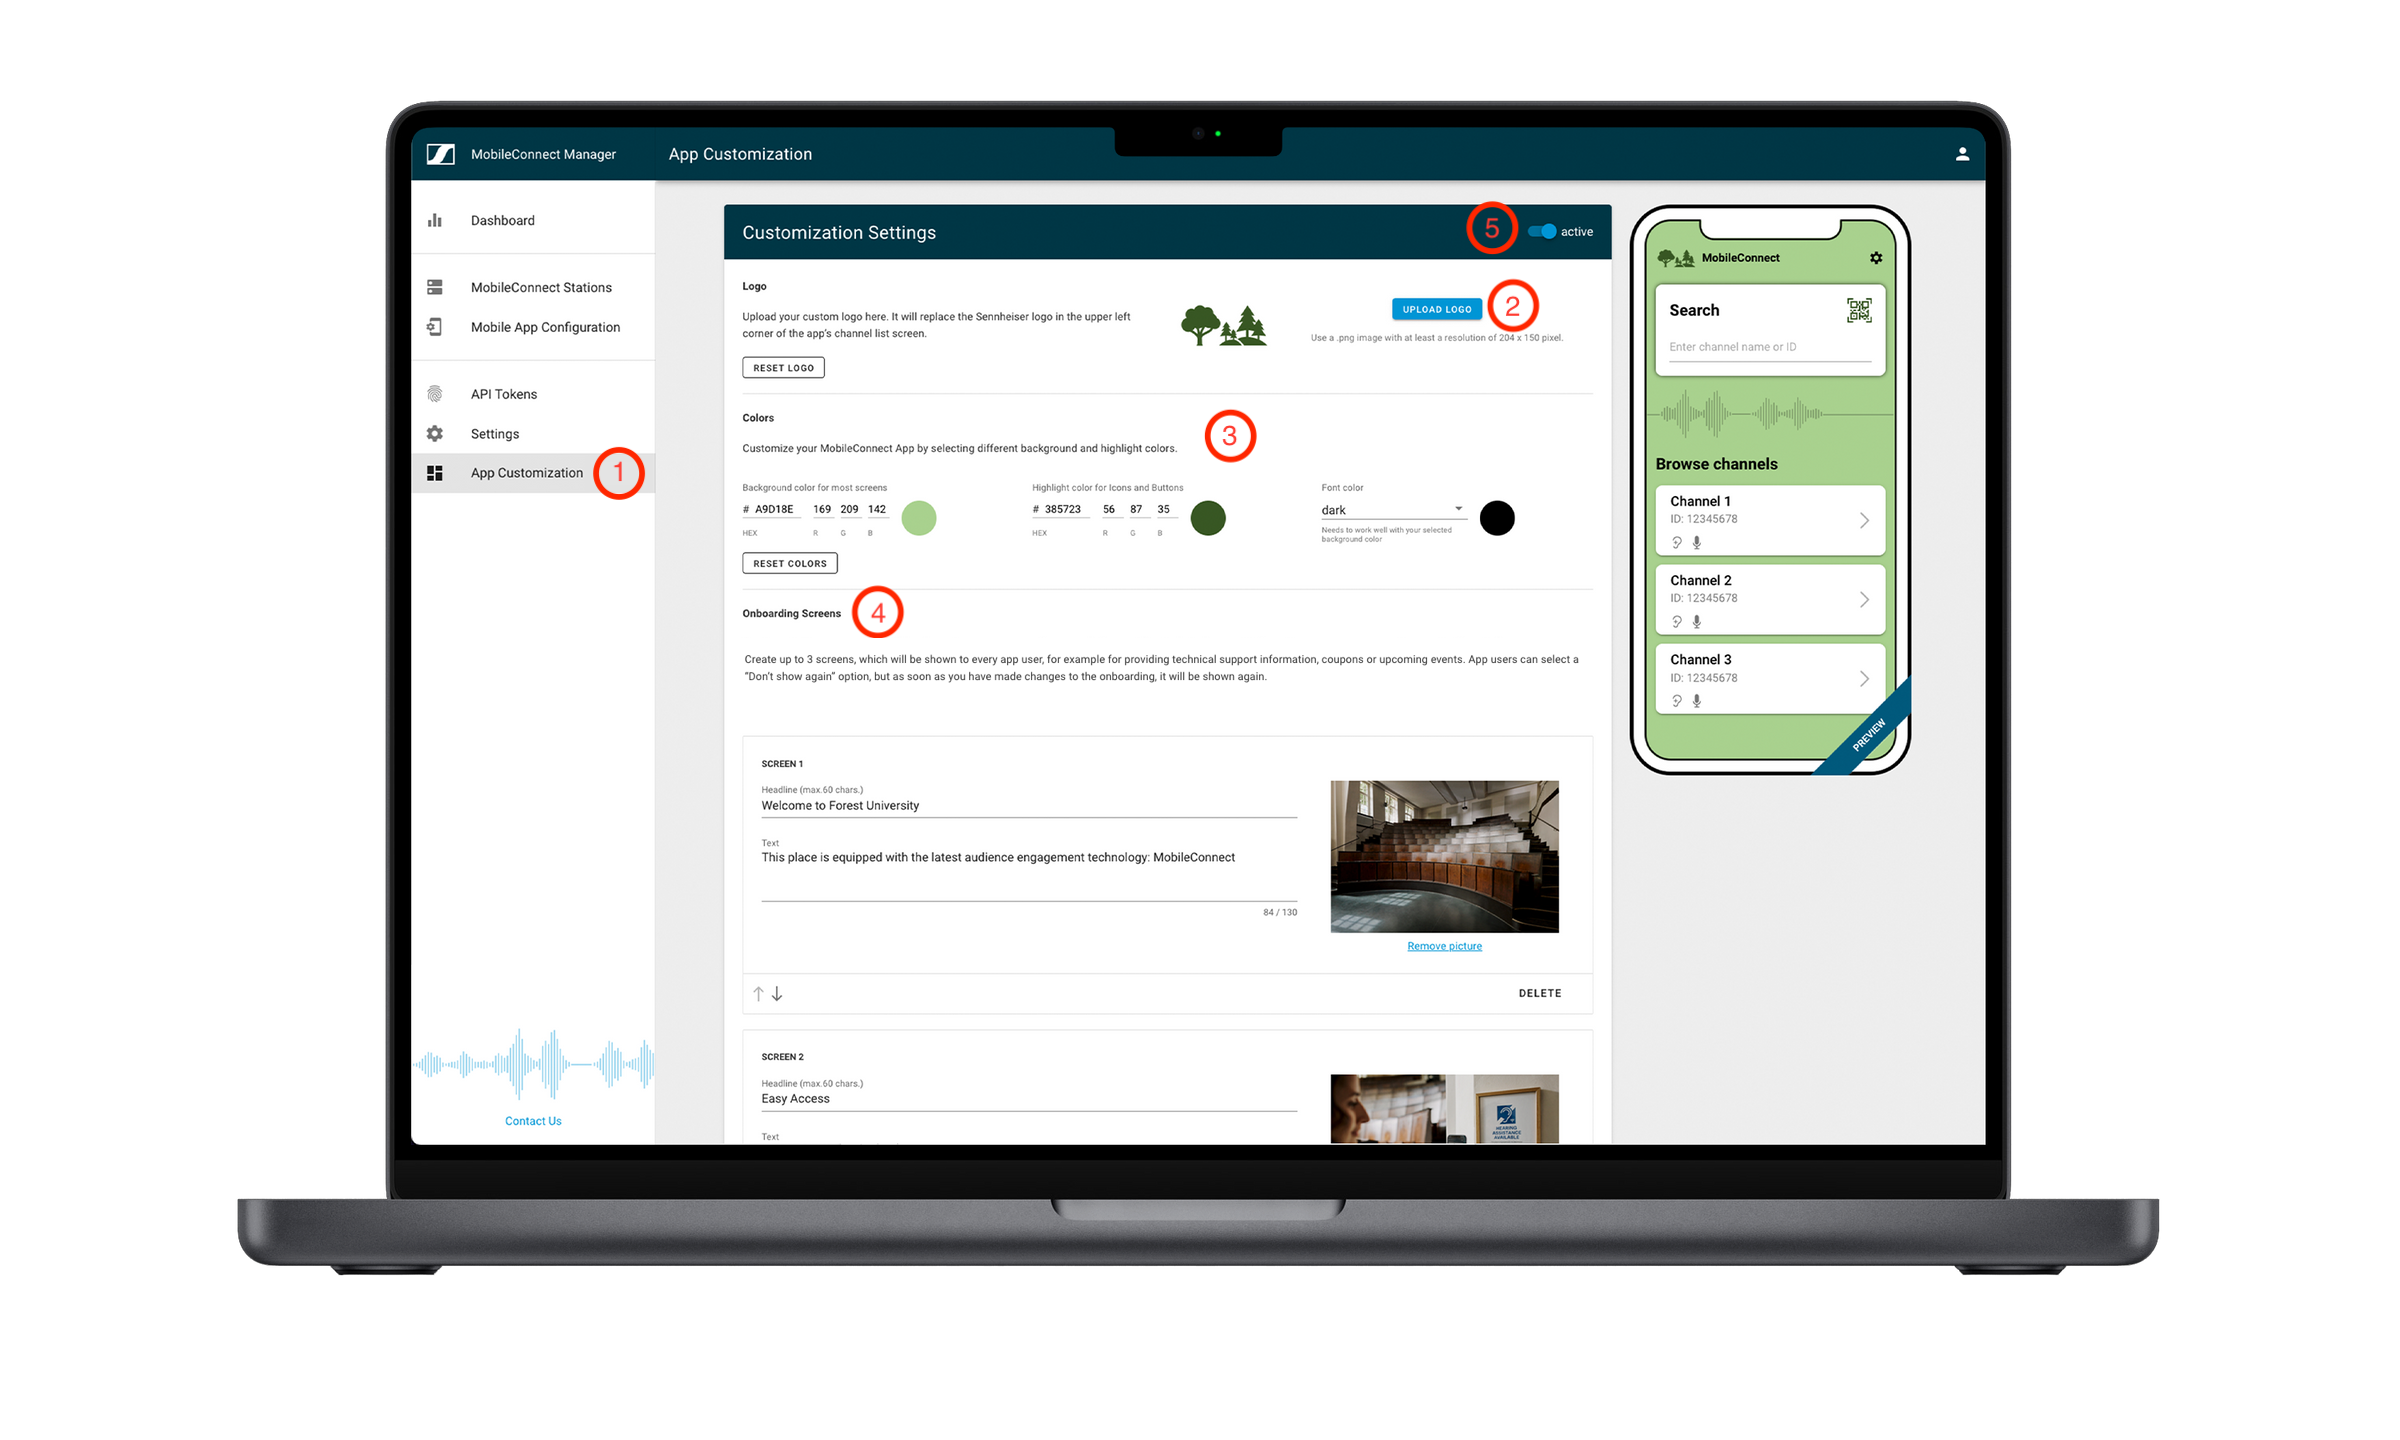
Task: Click the App Customization sidebar icon
Action: click(439, 473)
